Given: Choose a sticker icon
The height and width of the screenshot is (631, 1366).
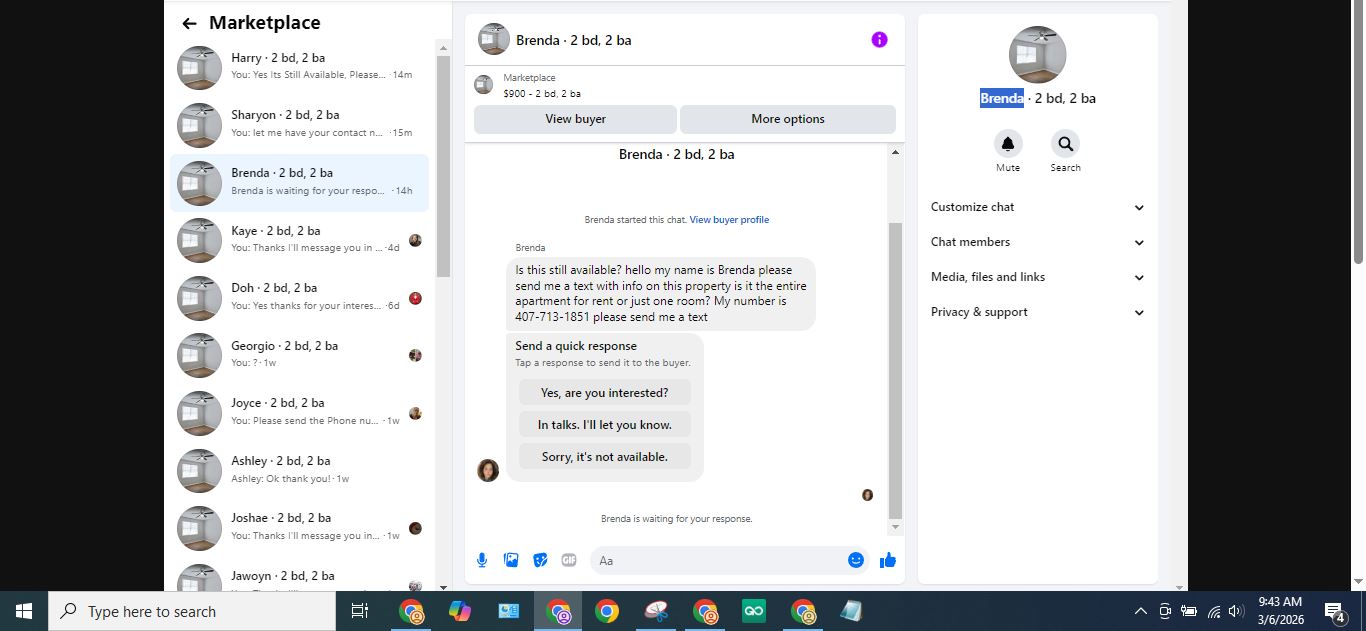Looking at the screenshot, I should pyautogui.click(x=540, y=560).
